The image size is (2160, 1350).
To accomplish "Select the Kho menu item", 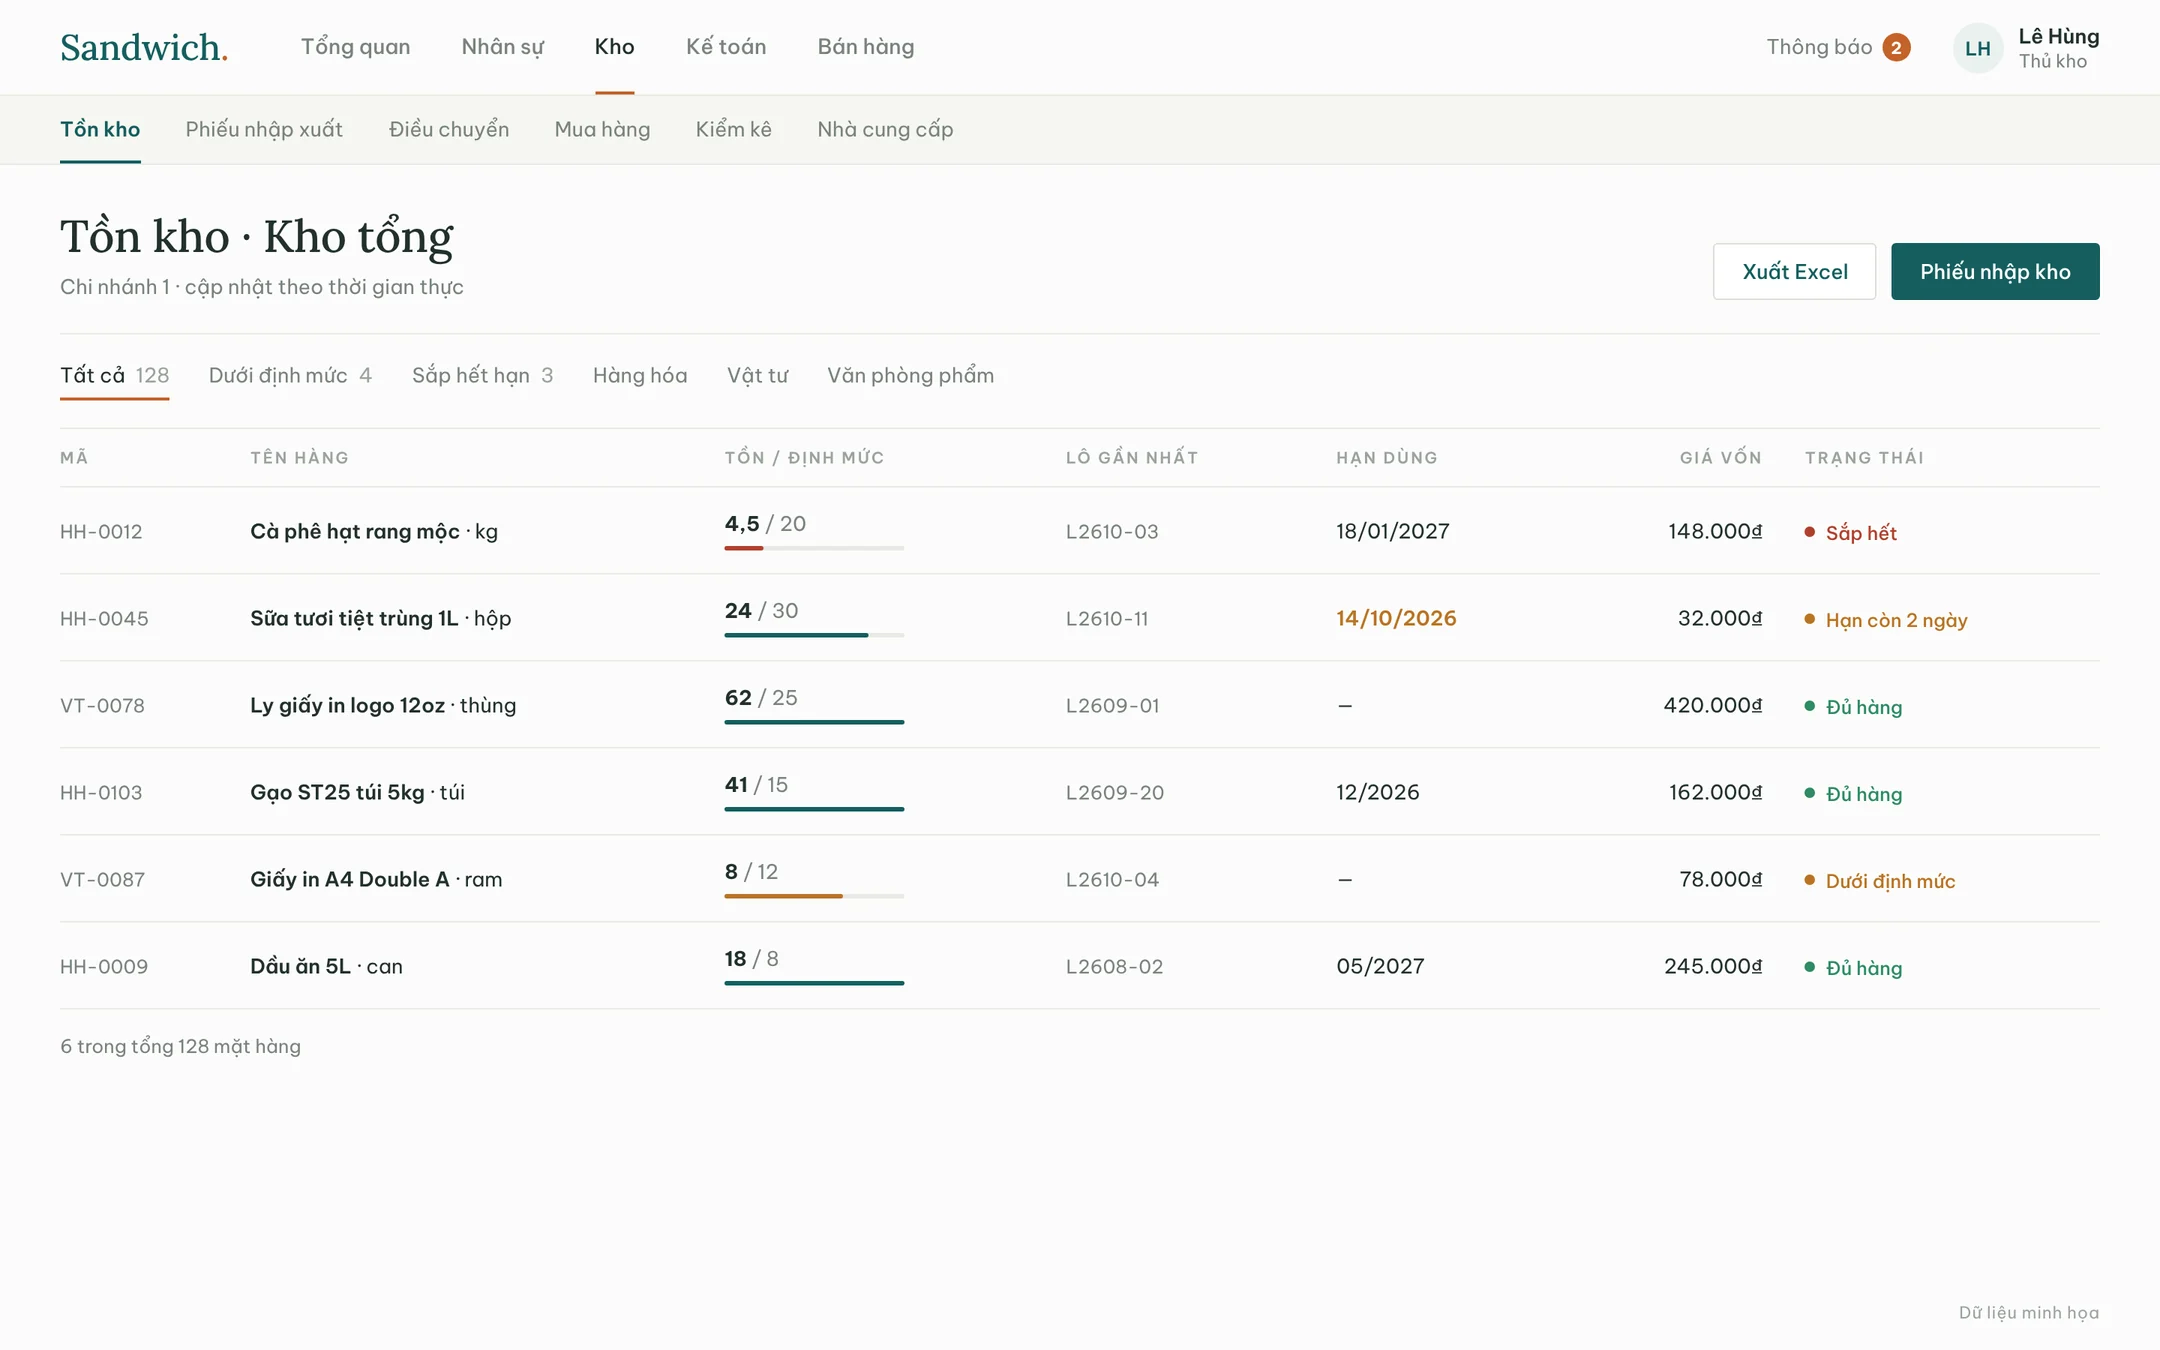I will 614,47.
